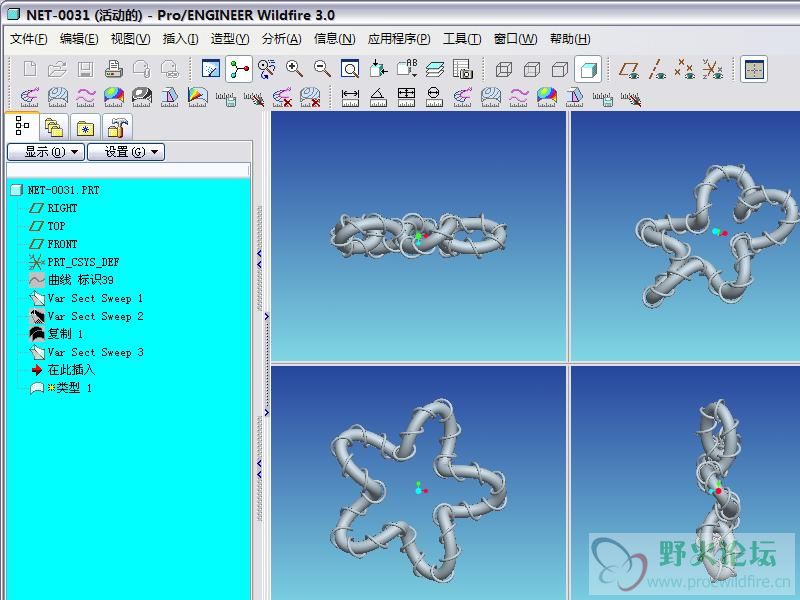The image size is (800, 600).
Task: Click the Repaint screen icon
Action: [x=211, y=68]
